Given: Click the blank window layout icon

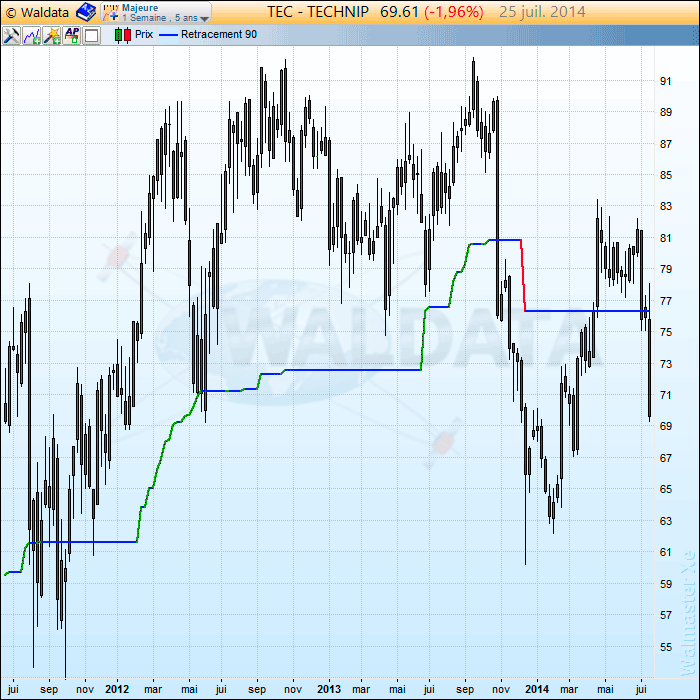Looking at the screenshot, I should click(x=92, y=35).
